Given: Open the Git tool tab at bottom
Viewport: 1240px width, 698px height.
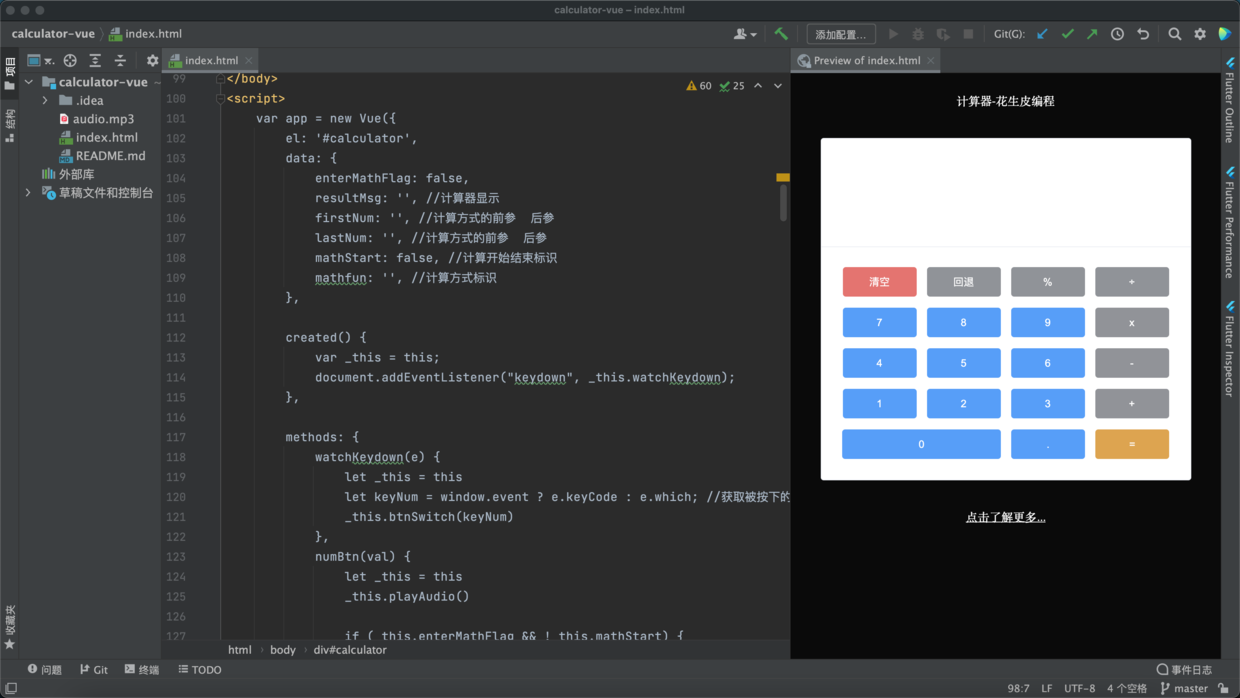Looking at the screenshot, I should (x=94, y=670).
